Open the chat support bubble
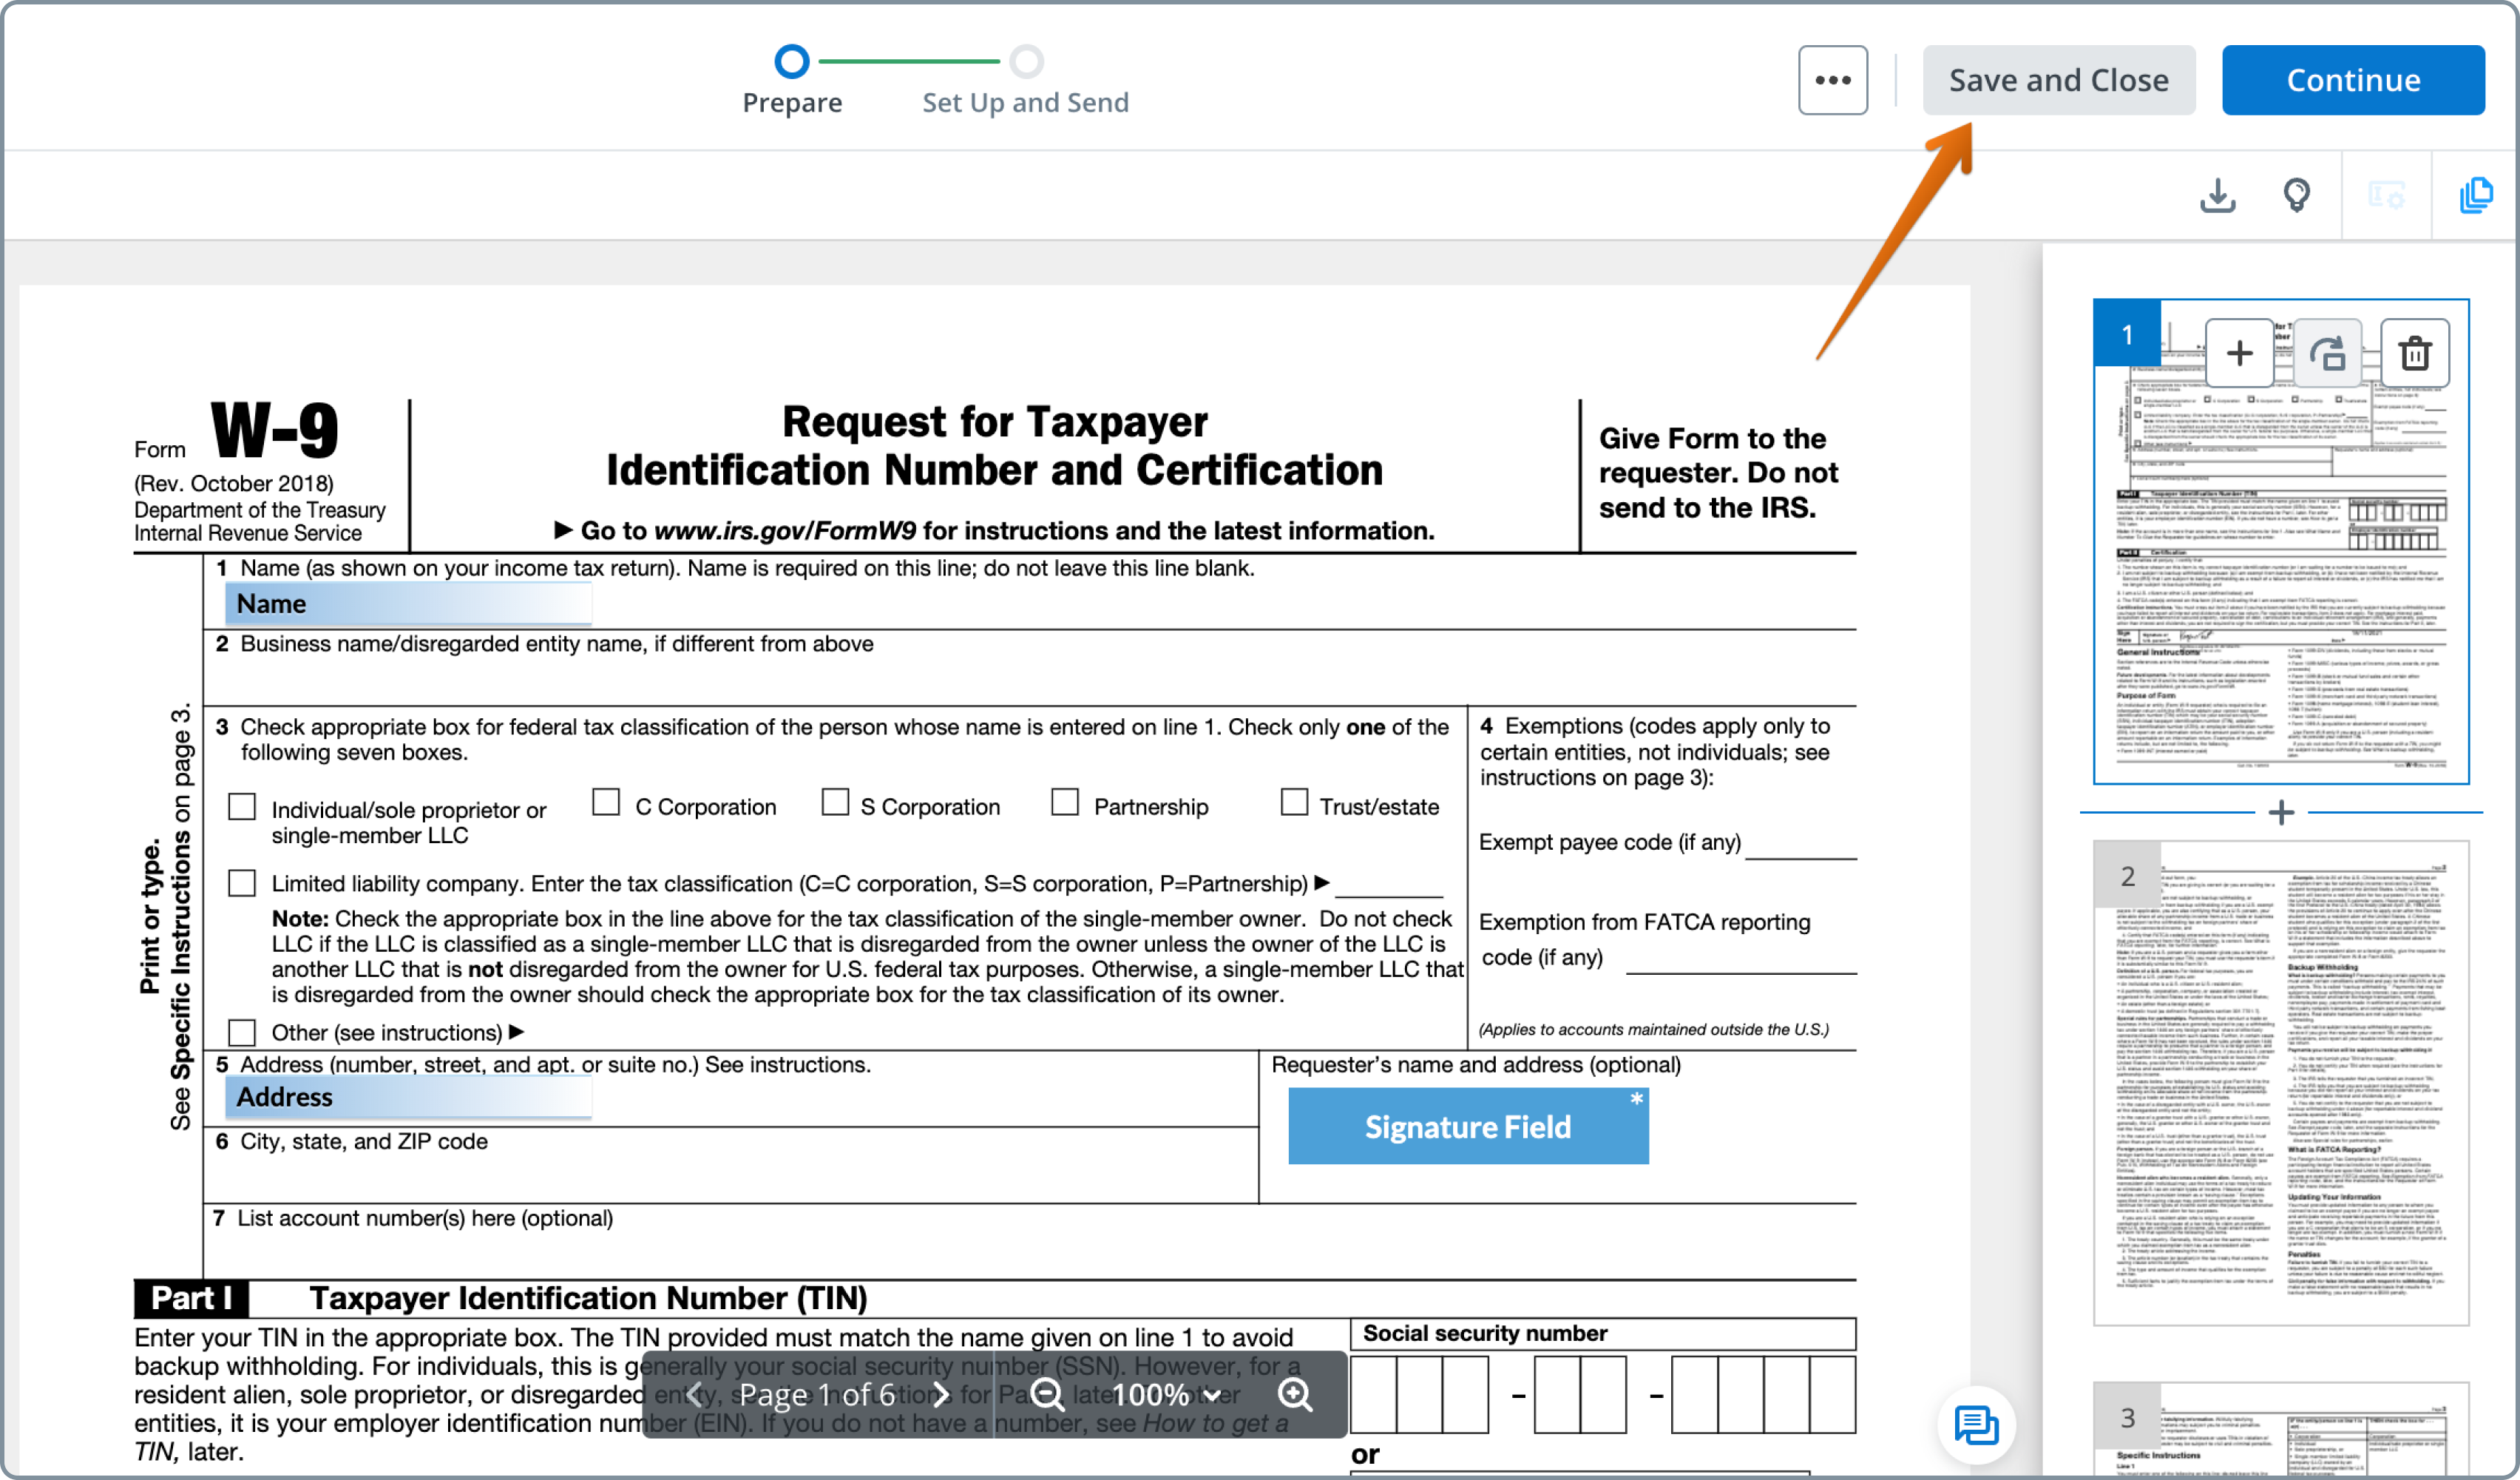The height and width of the screenshot is (1480, 2520). (x=1976, y=1424)
